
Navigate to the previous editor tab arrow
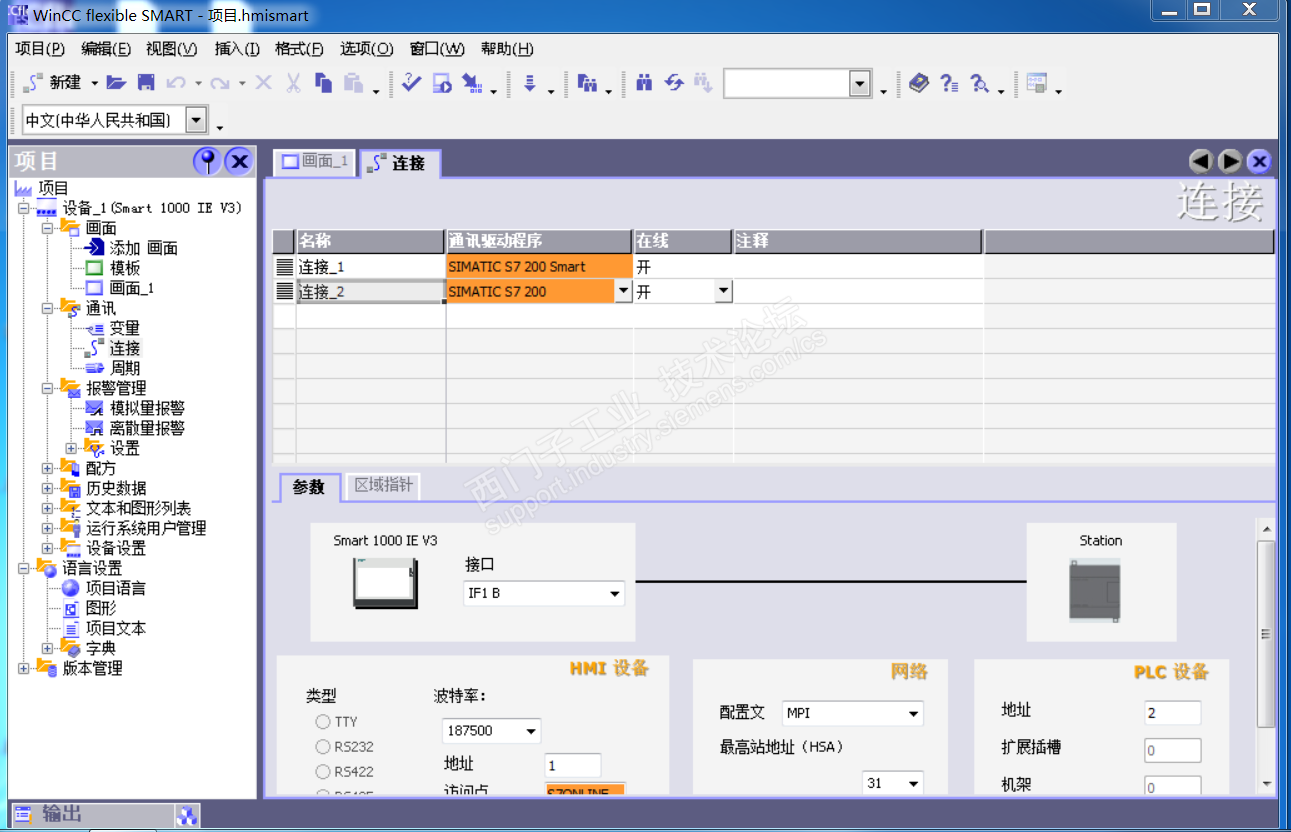click(x=1200, y=161)
